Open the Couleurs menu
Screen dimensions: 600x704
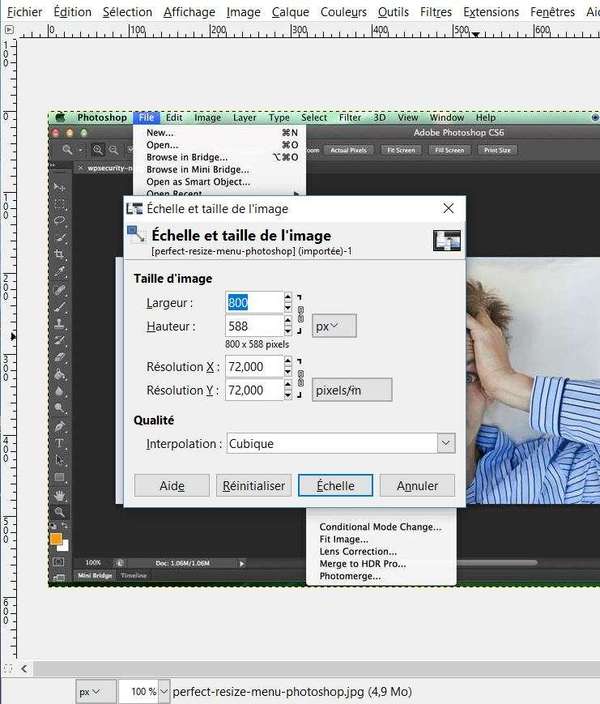(343, 12)
